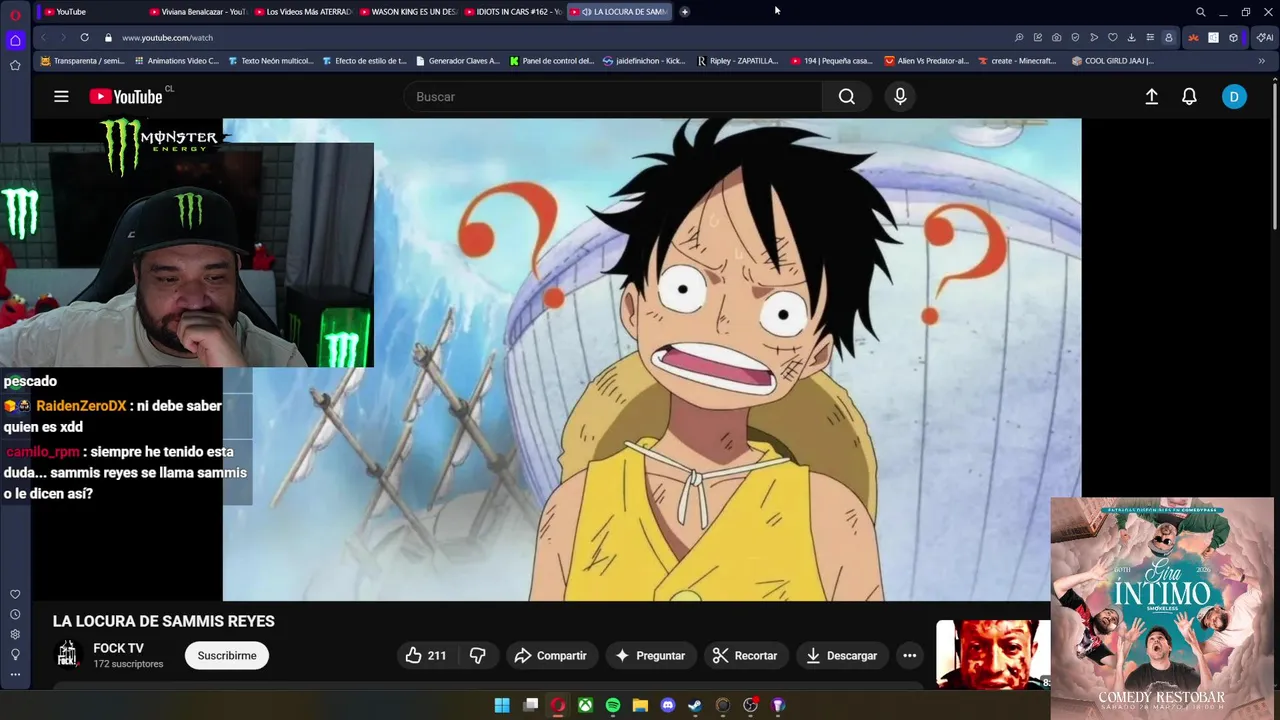Add page to bookmarks heart icon
Viewport: 1280px width, 720px height.
(1112, 37)
